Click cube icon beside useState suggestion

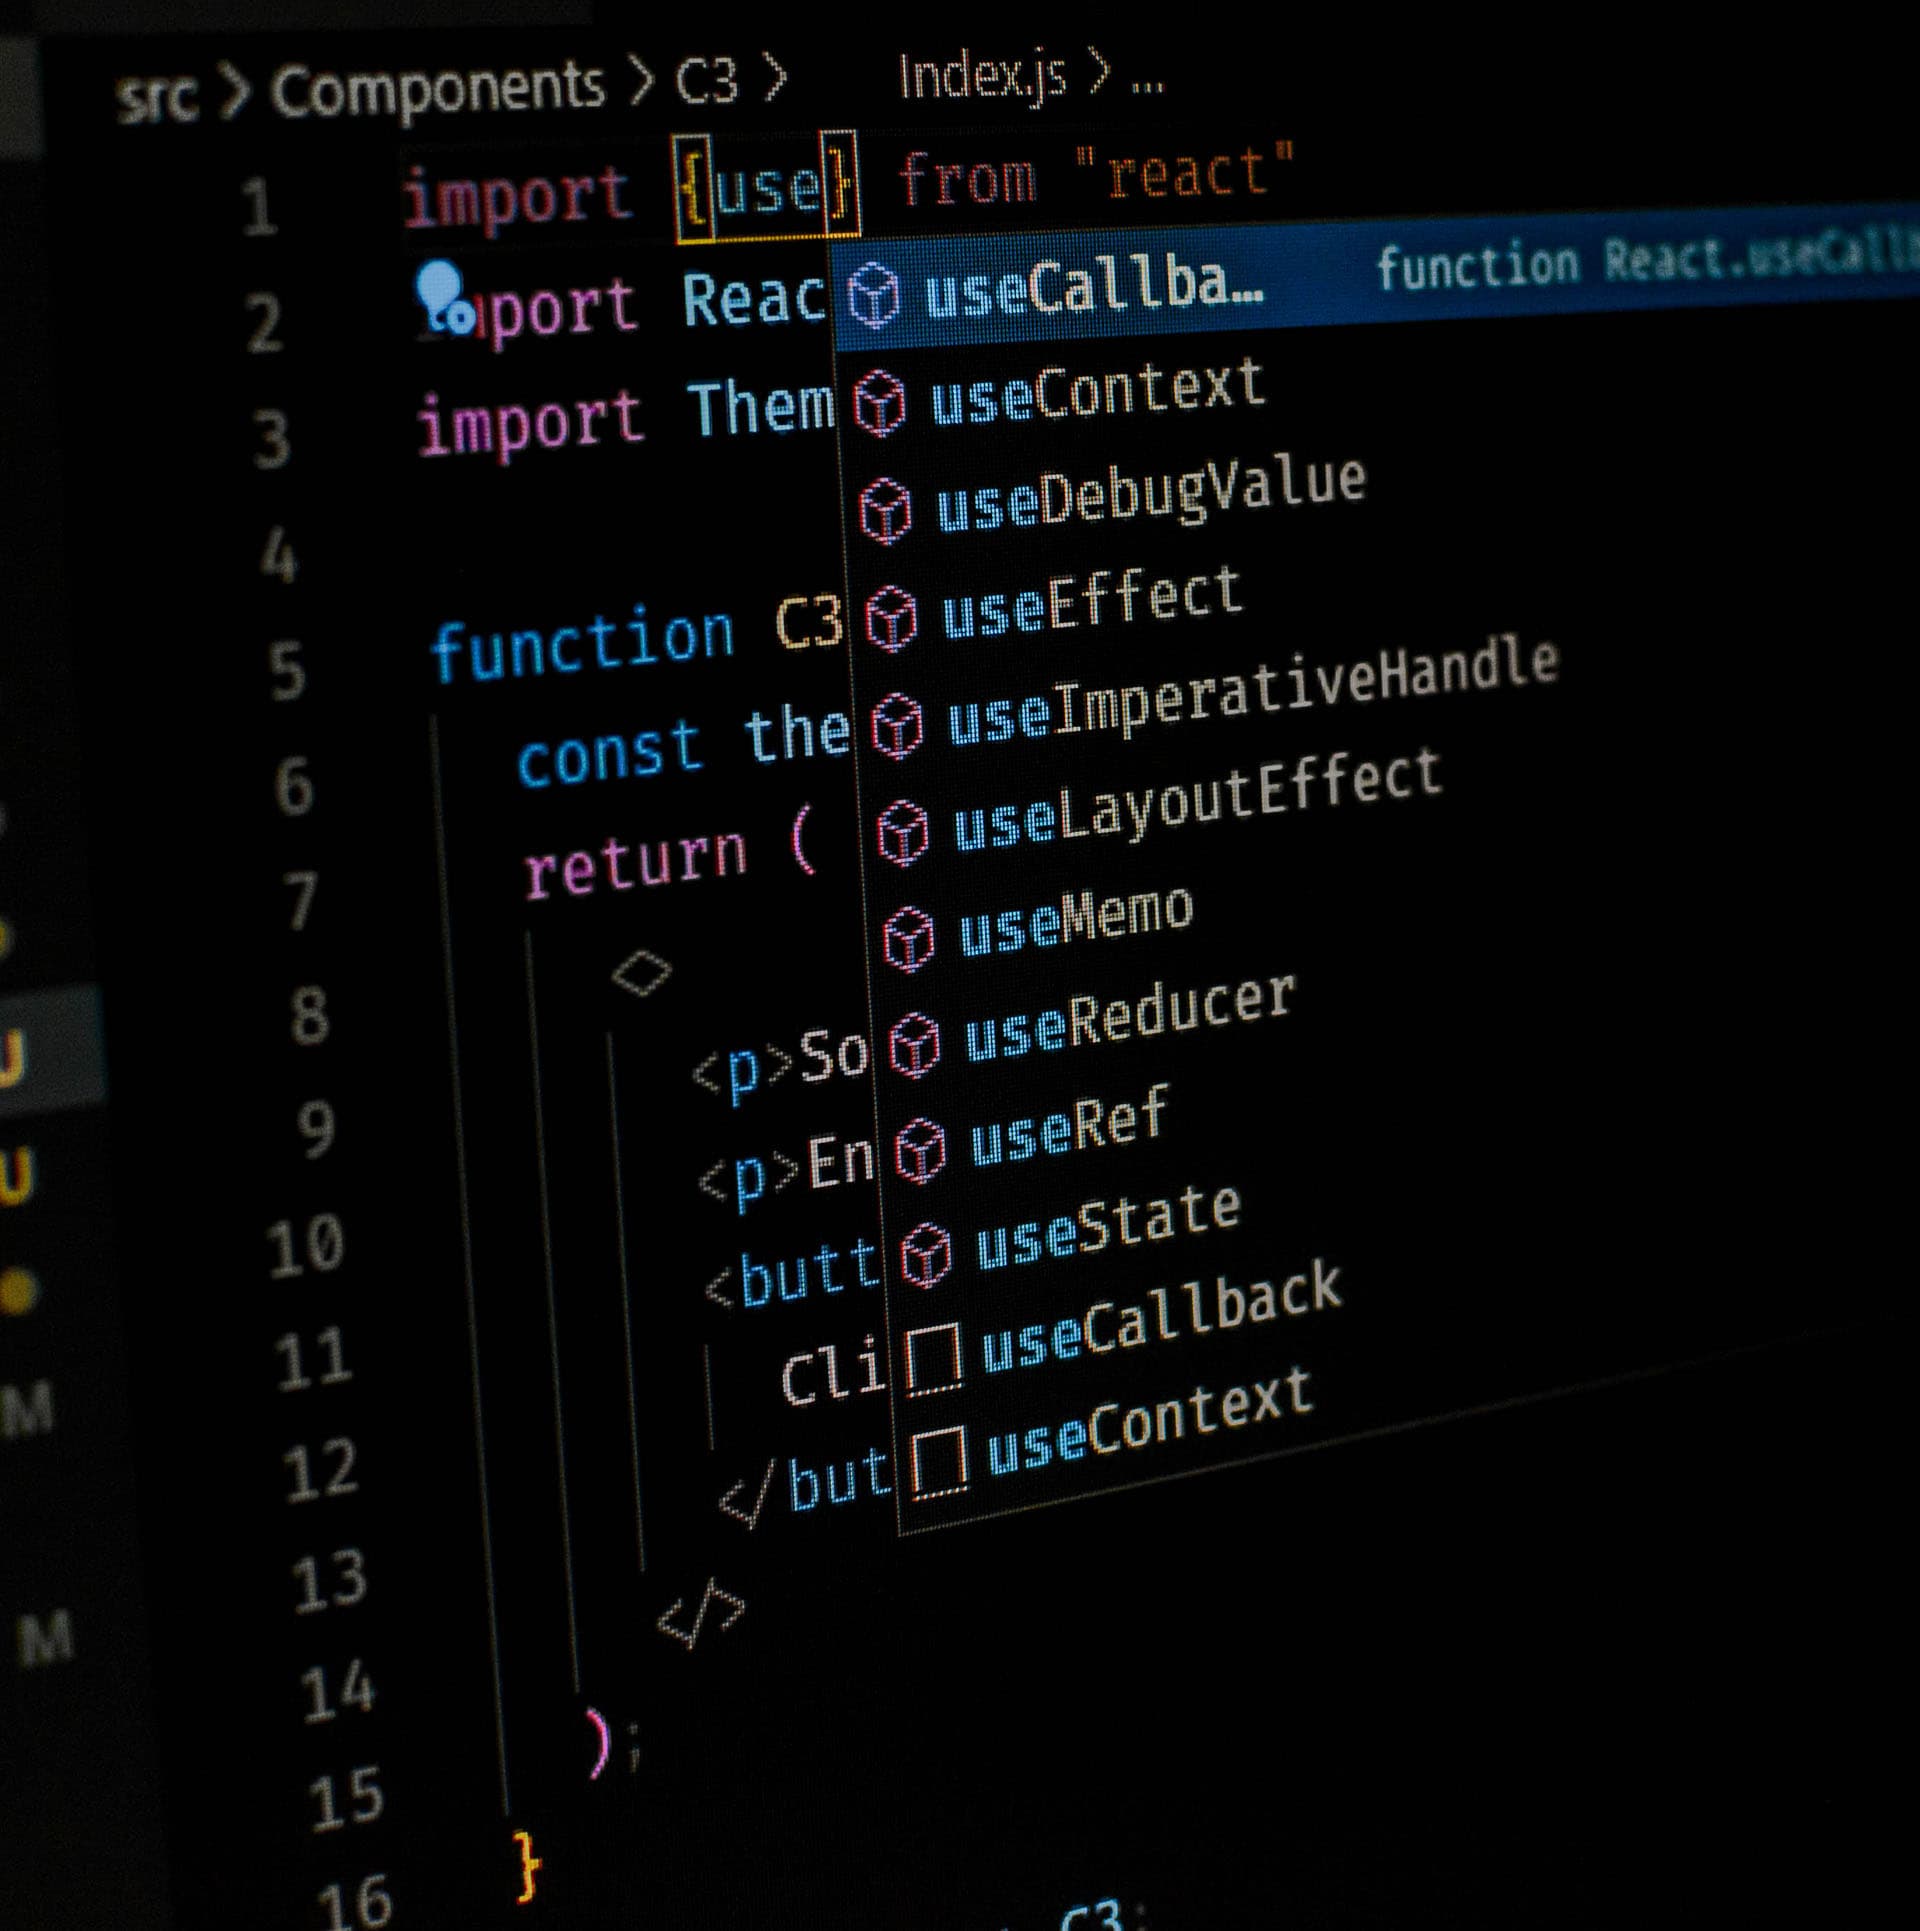coord(925,1255)
